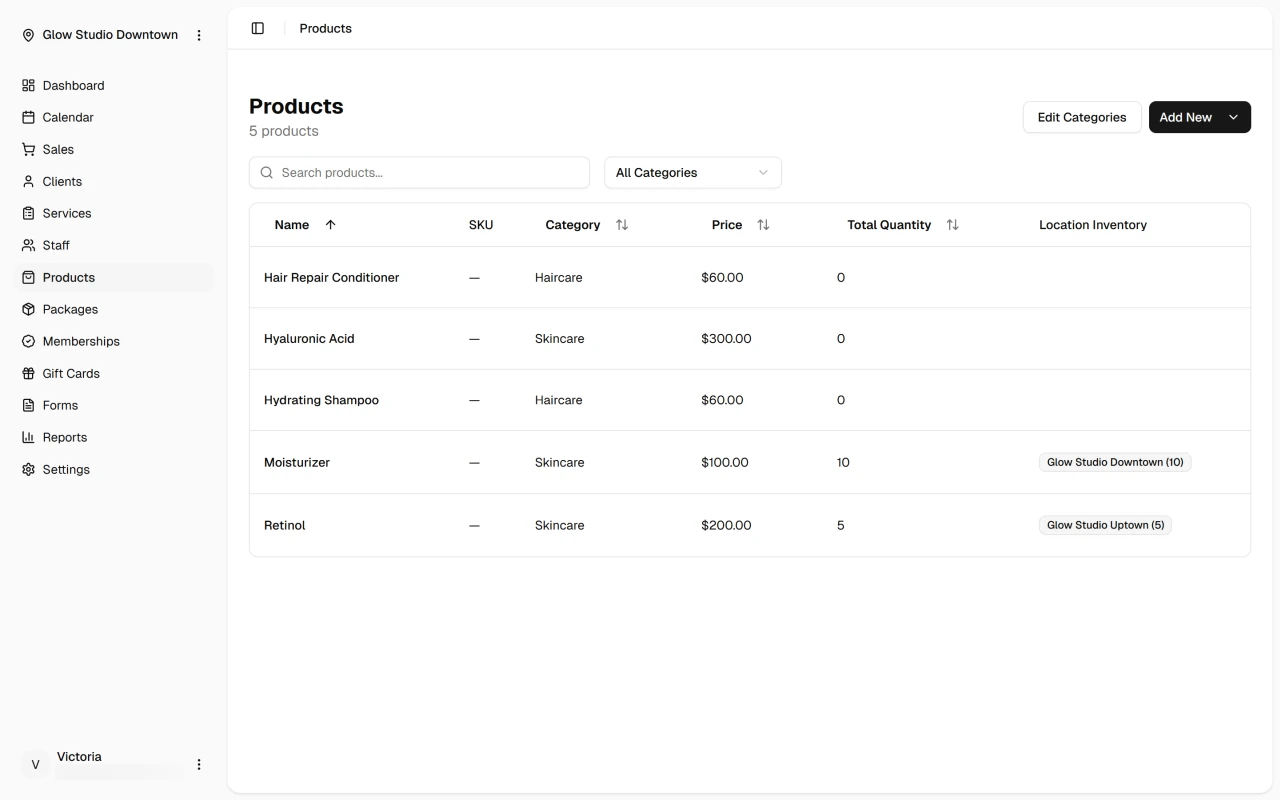The height and width of the screenshot is (800, 1280).
Task: Click the Total Quantity column header text
Action: coord(889,225)
